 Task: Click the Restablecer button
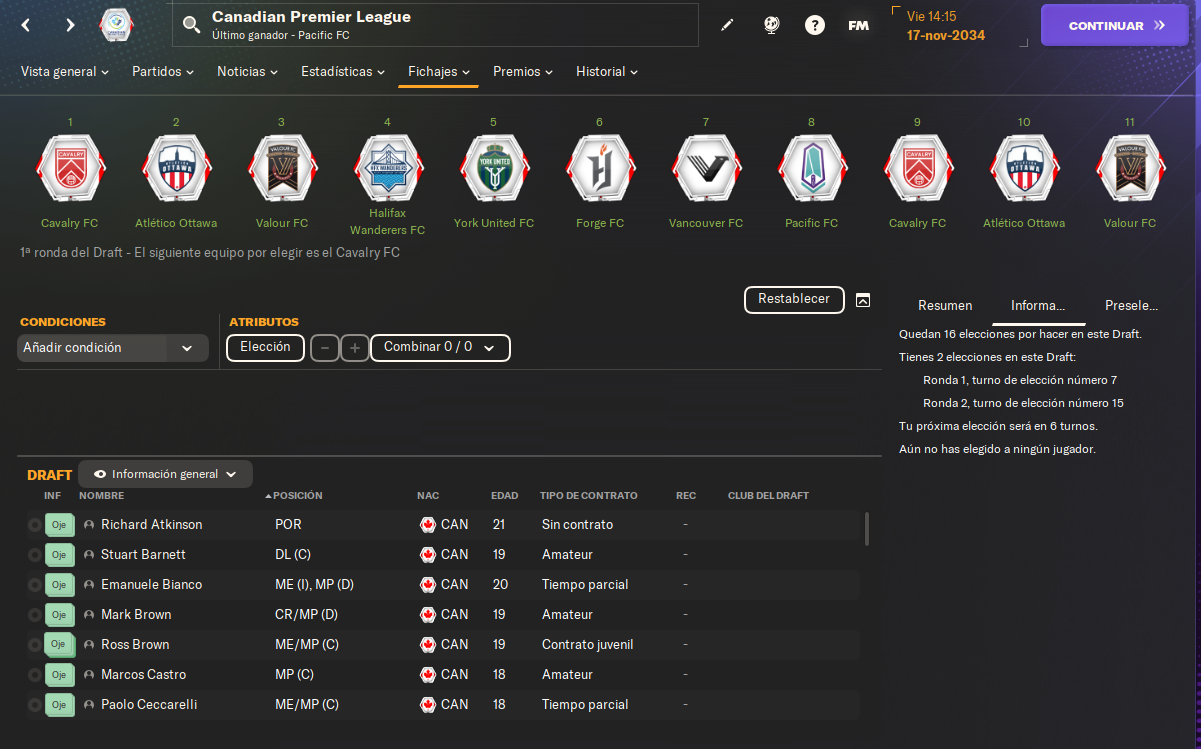794,299
